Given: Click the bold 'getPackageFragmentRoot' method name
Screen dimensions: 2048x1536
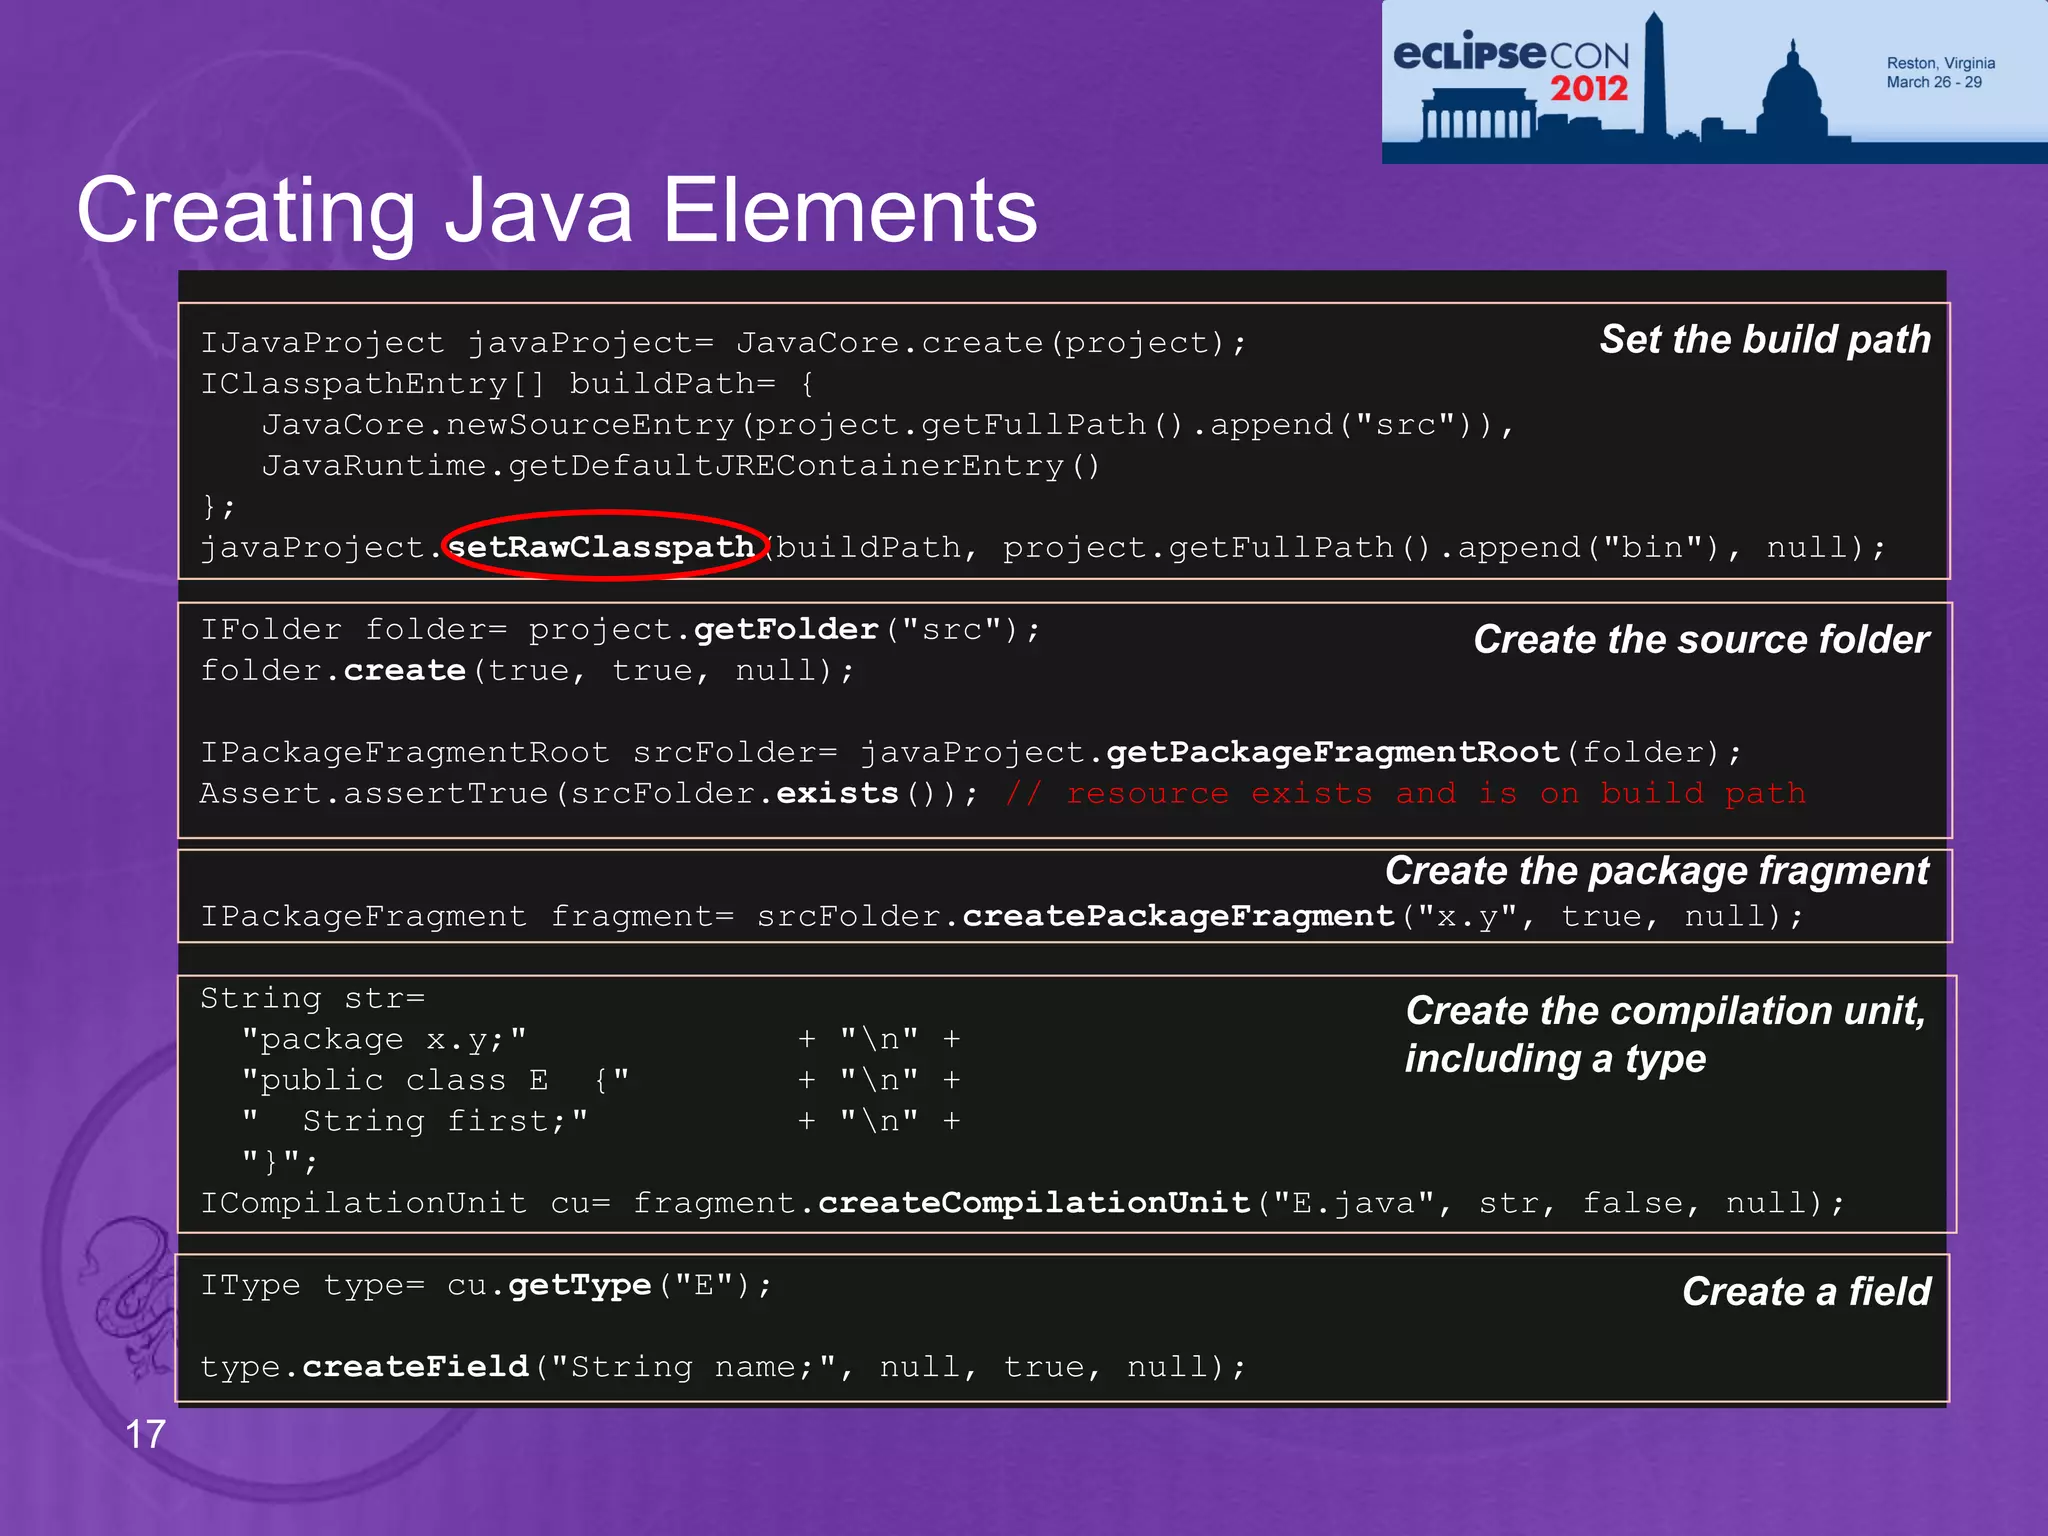Looking at the screenshot, I should pyautogui.click(x=1333, y=752).
